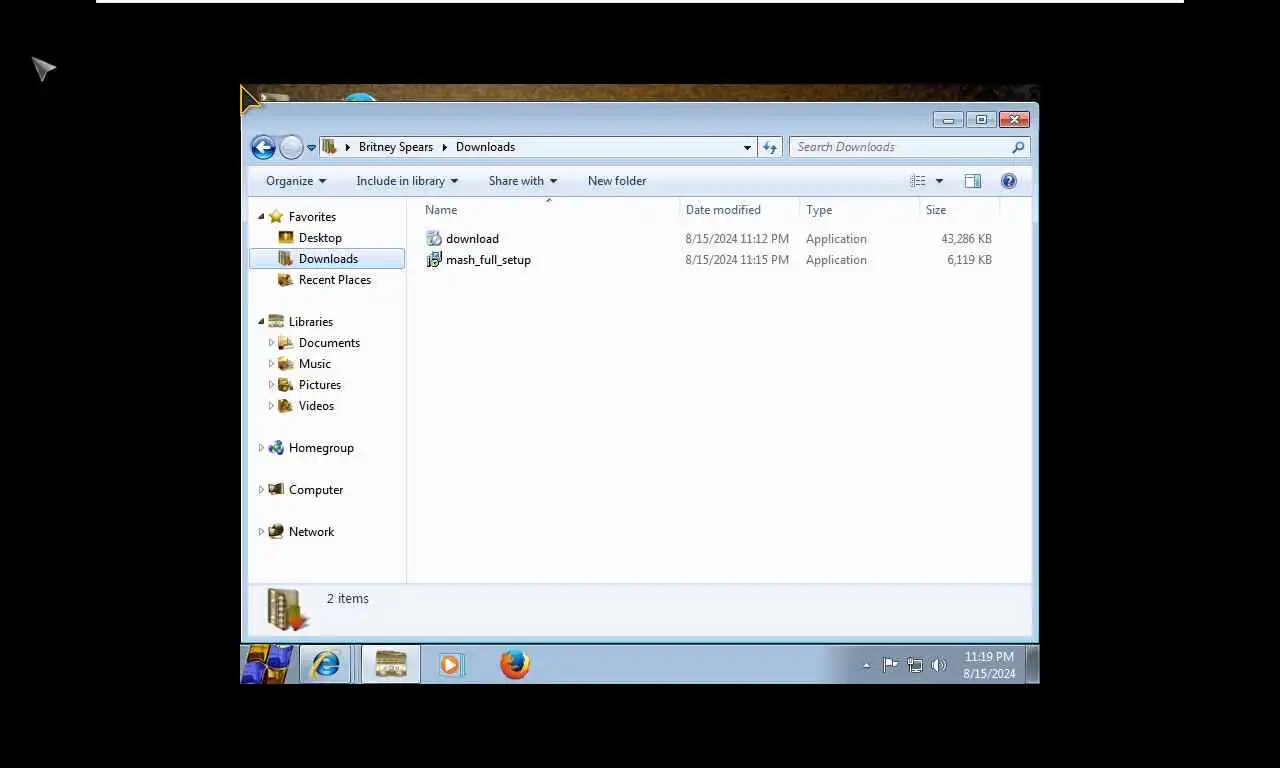Collapse the Favorites group
The image size is (1280, 768).
click(261, 217)
